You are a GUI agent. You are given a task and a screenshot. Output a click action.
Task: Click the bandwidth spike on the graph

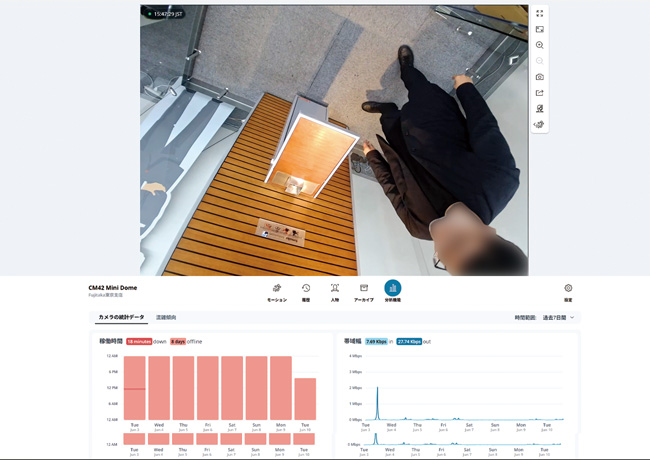point(377,400)
